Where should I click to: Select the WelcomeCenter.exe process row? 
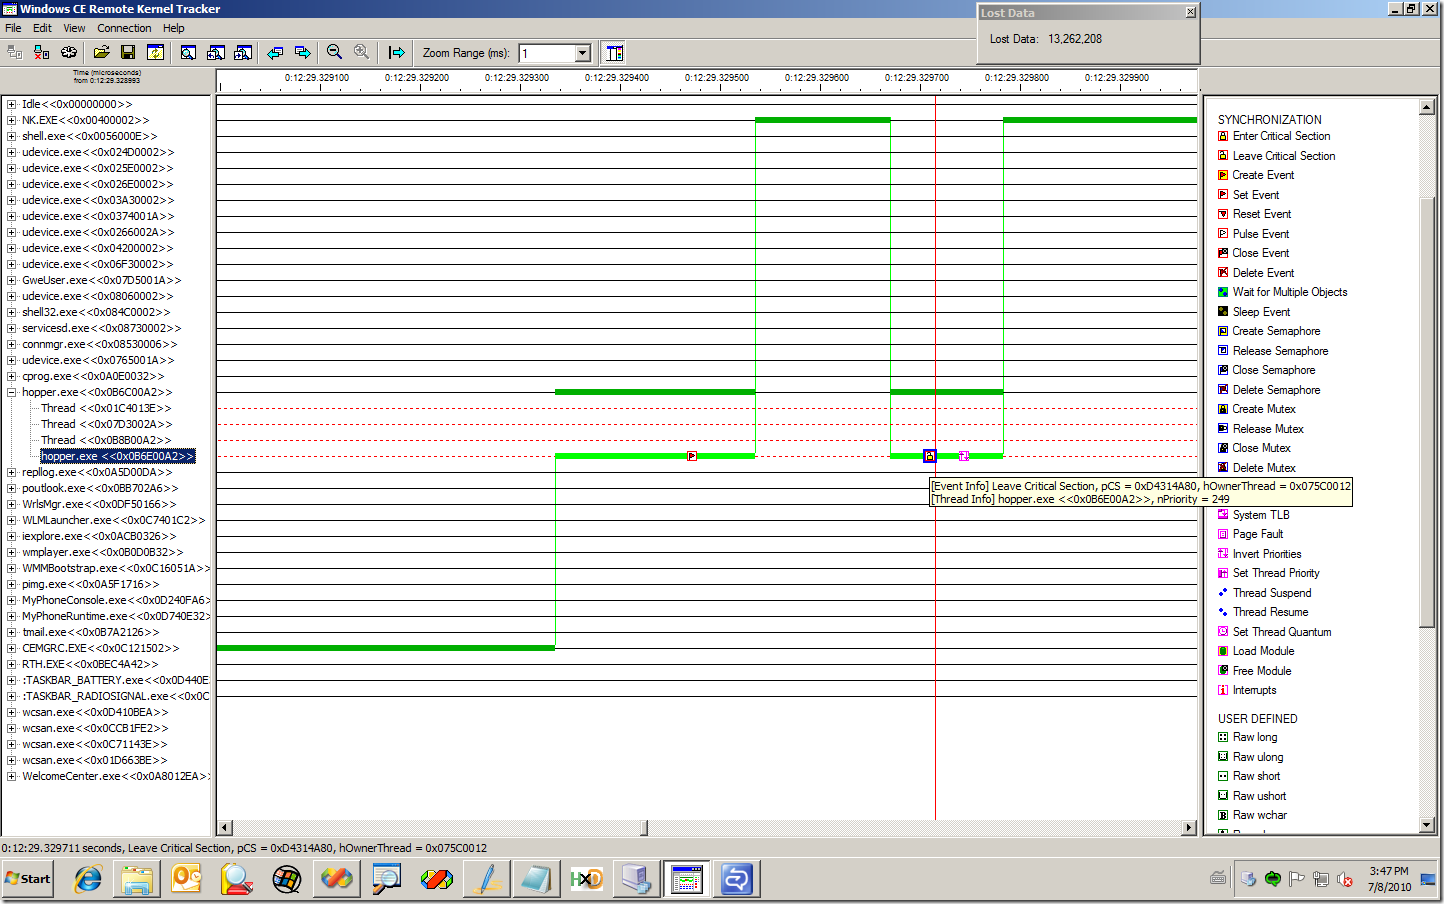coord(116,776)
